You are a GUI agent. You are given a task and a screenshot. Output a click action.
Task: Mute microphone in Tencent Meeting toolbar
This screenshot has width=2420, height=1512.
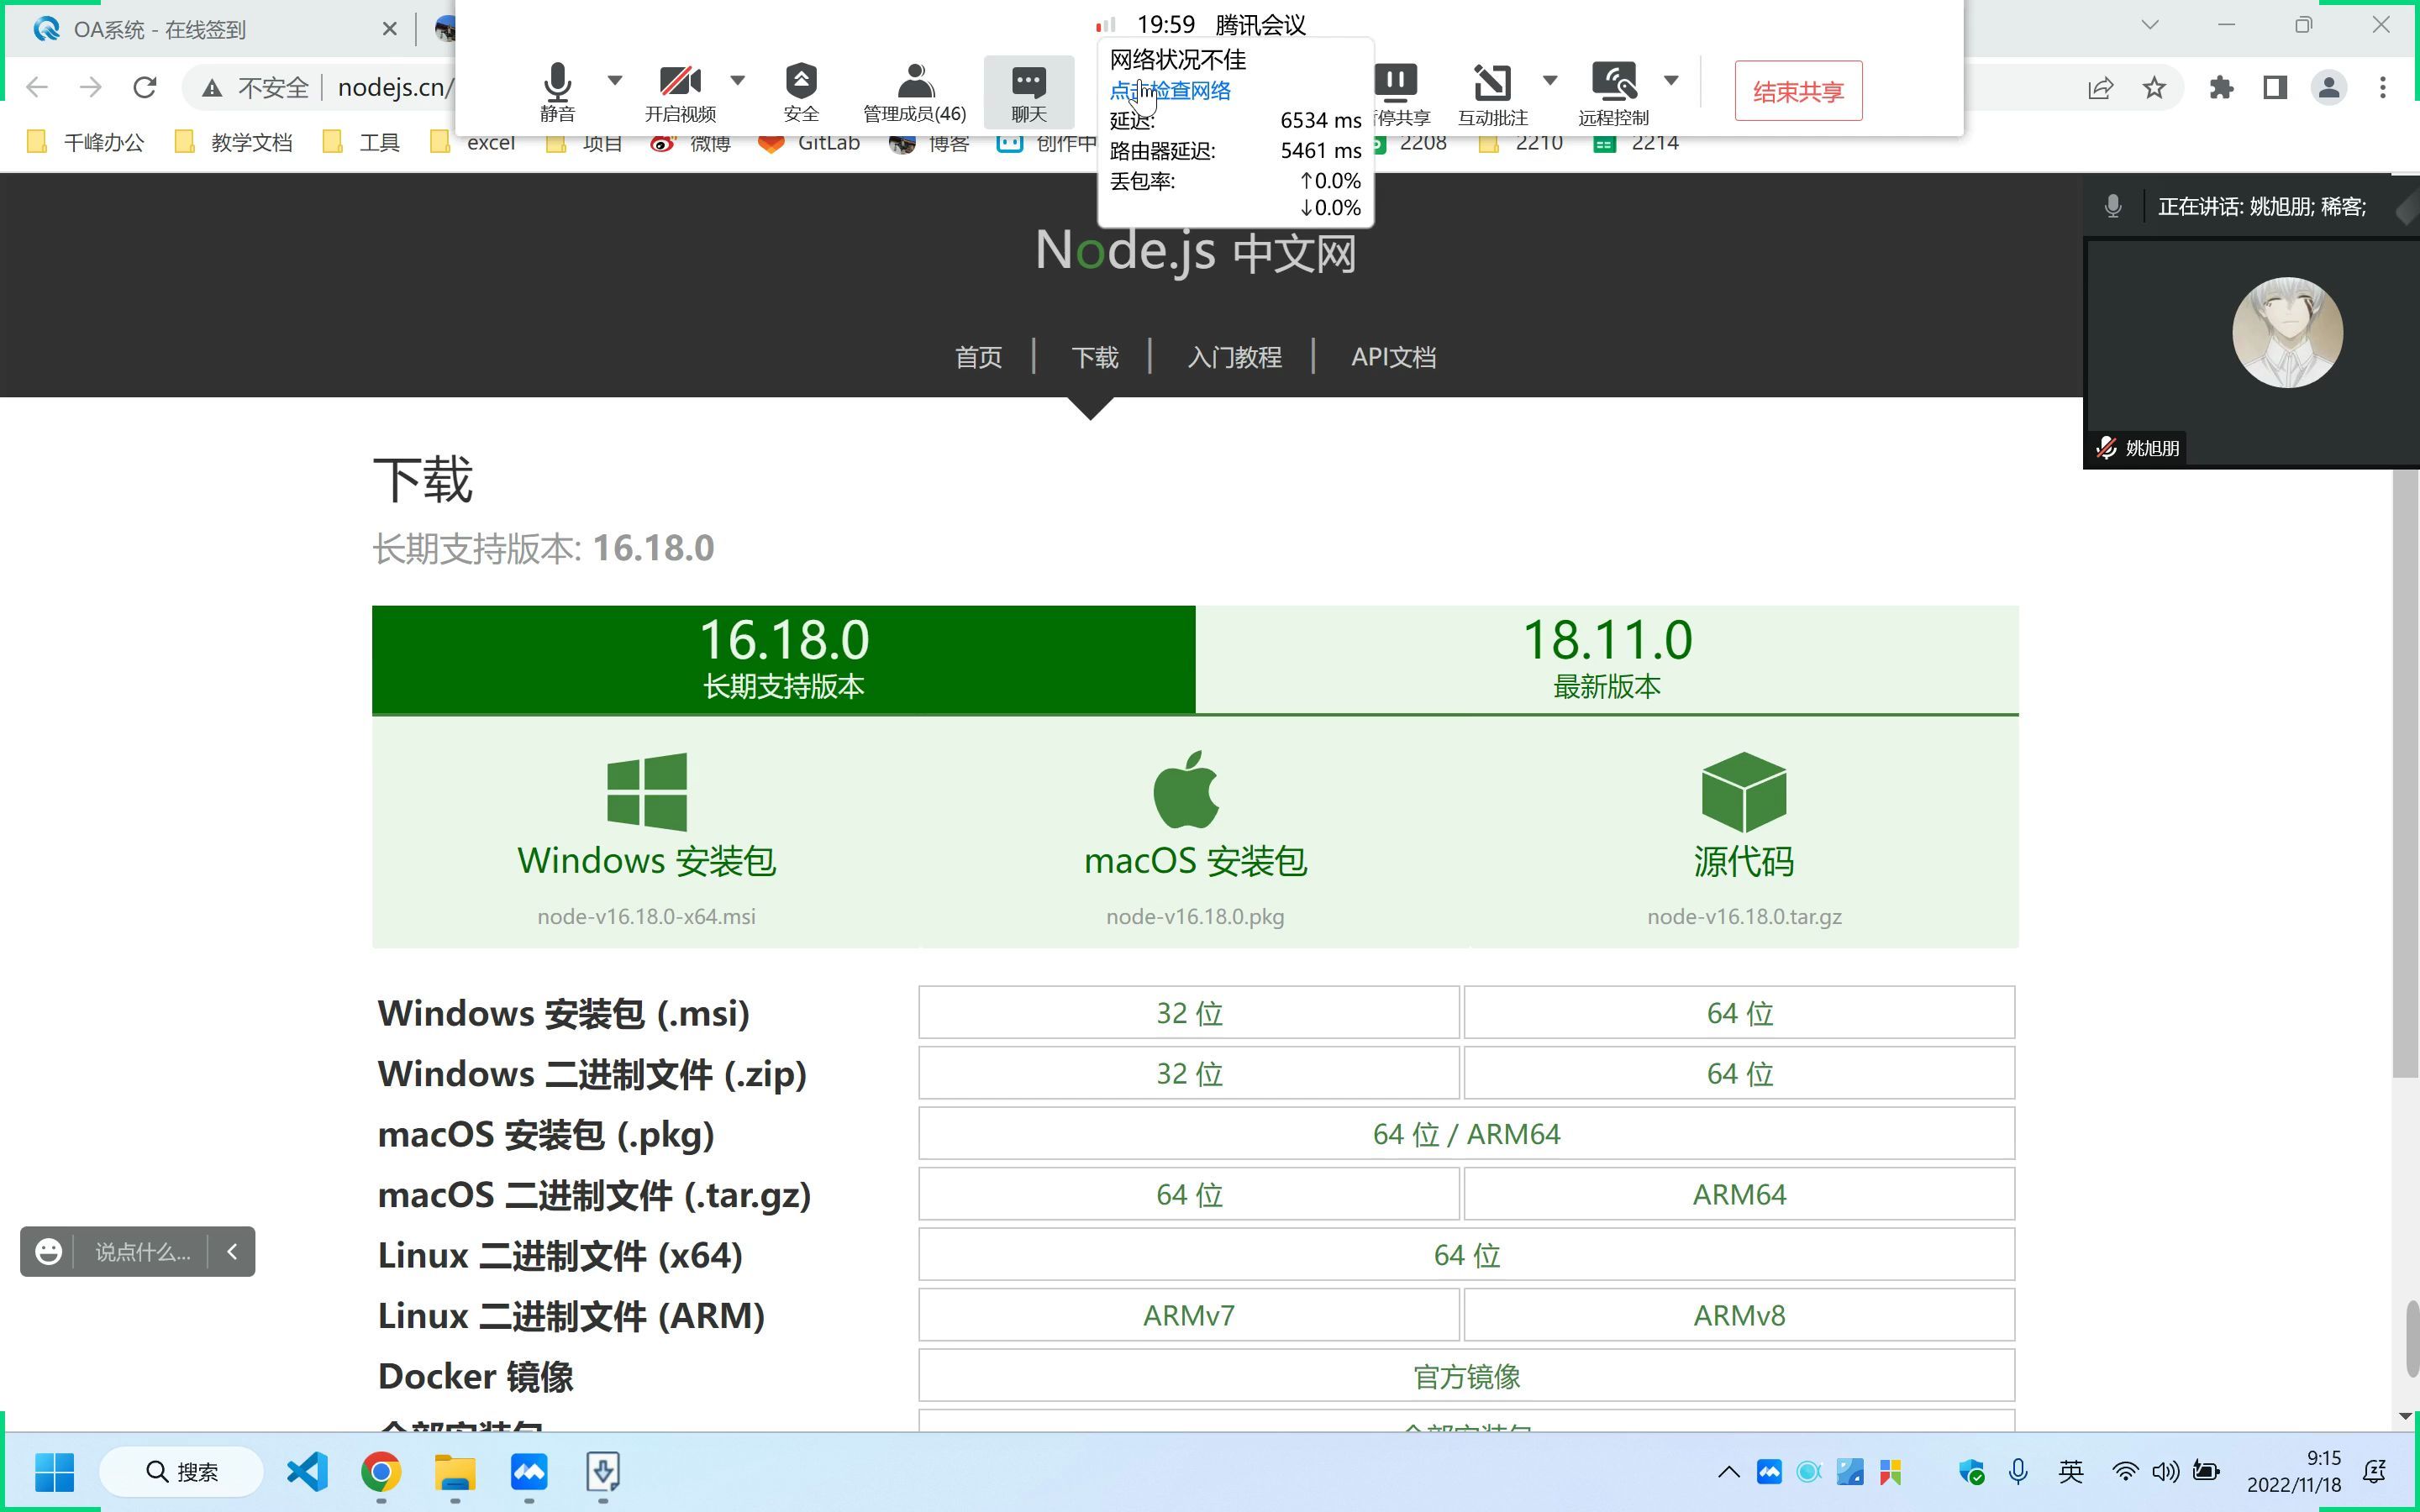click(x=557, y=91)
